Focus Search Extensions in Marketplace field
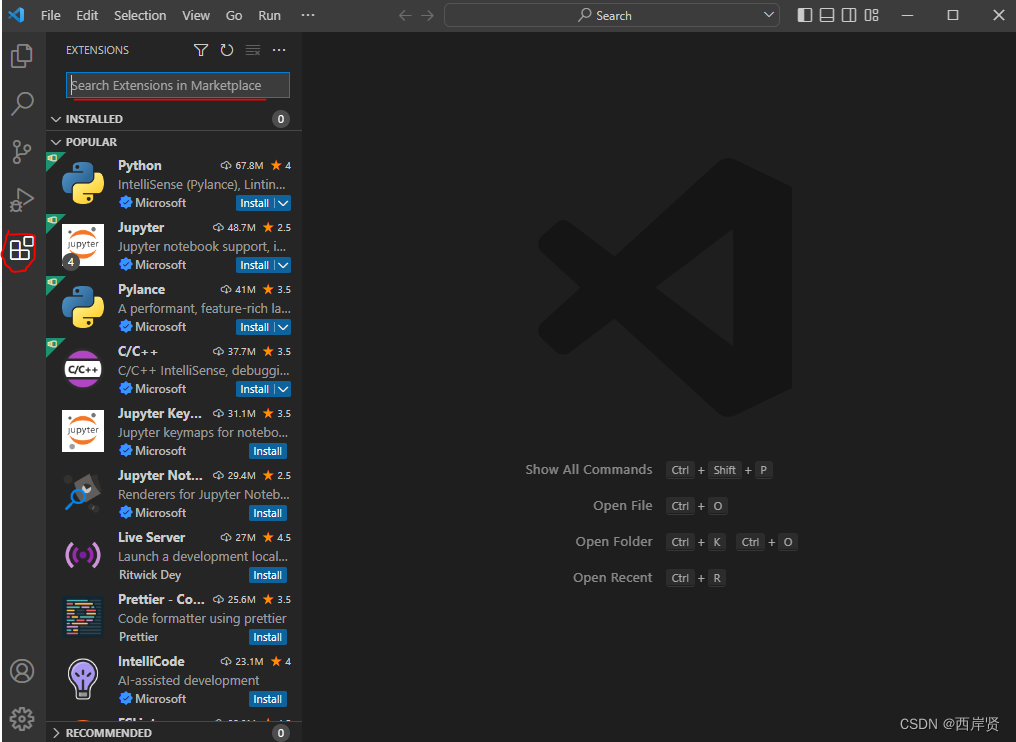This screenshot has width=1016, height=742. tap(178, 85)
